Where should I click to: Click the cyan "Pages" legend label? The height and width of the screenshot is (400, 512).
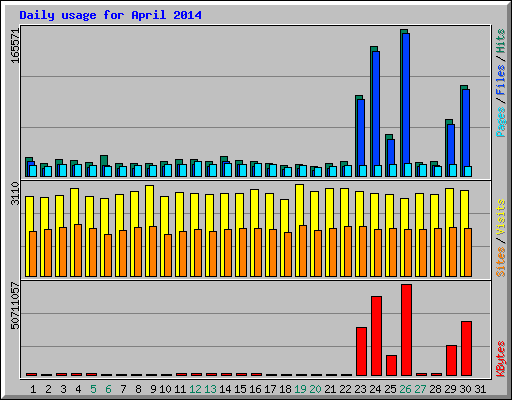tap(501, 122)
